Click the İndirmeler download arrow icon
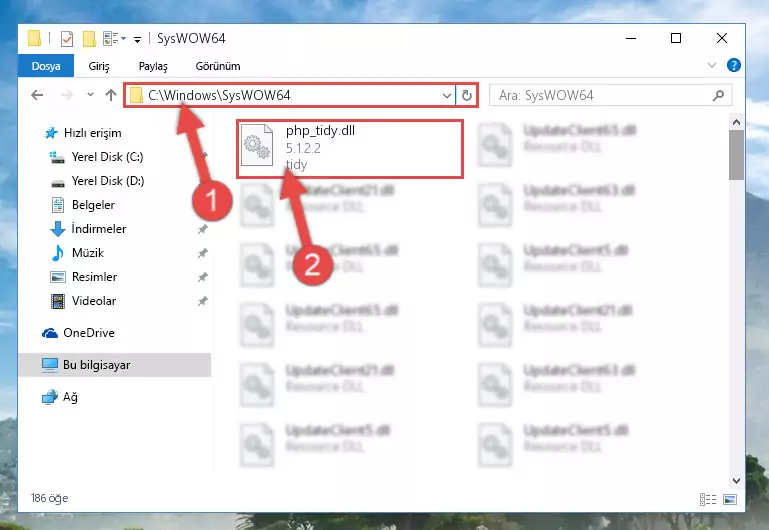 point(58,229)
